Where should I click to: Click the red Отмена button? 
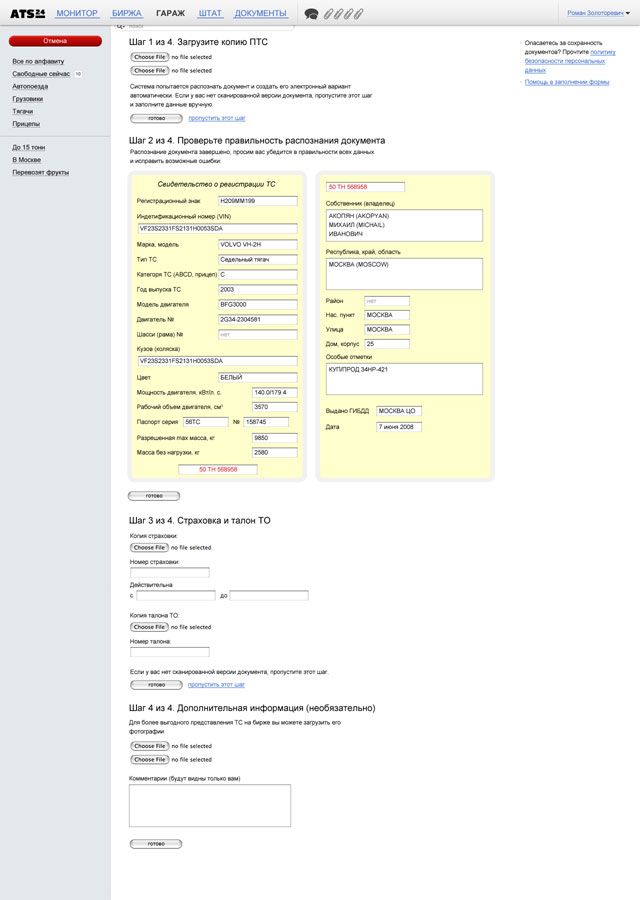(55, 41)
